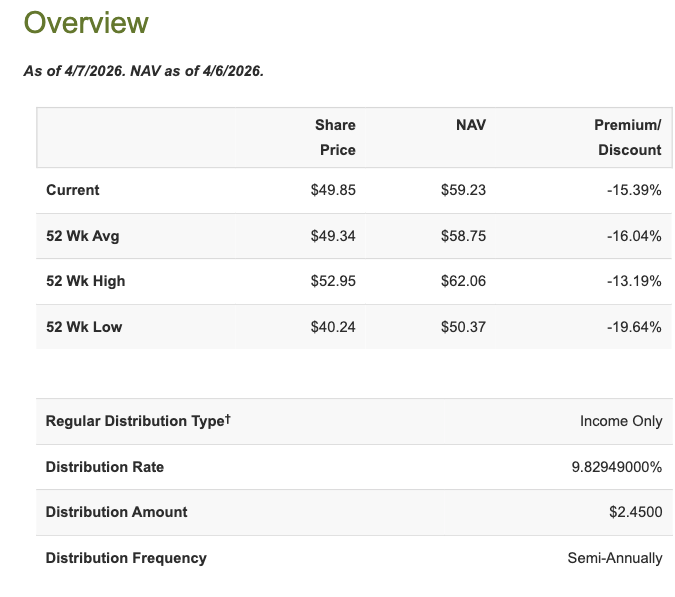The height and width of the screenshot is (597, 675).
Task: Select the 52 Wk High NAV $62.06
Action: tap(463, 281)
